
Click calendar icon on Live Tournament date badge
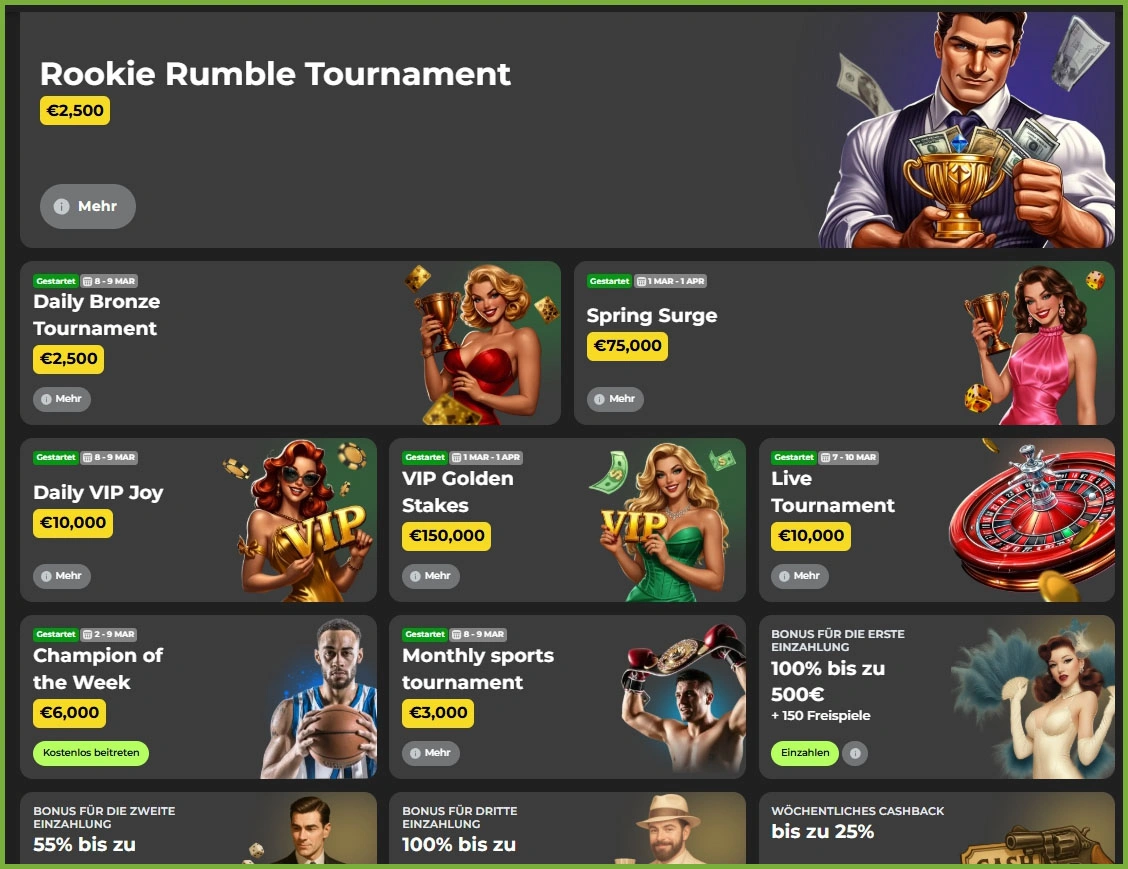coord(825,458)
